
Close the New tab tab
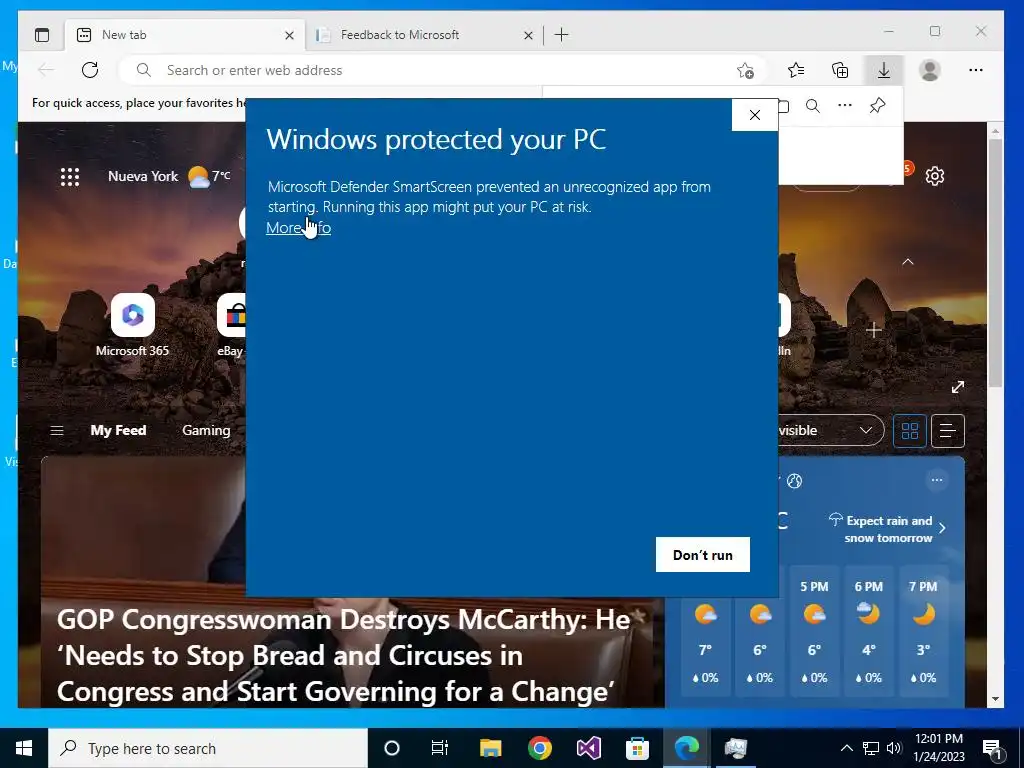(x=289, y=36)
